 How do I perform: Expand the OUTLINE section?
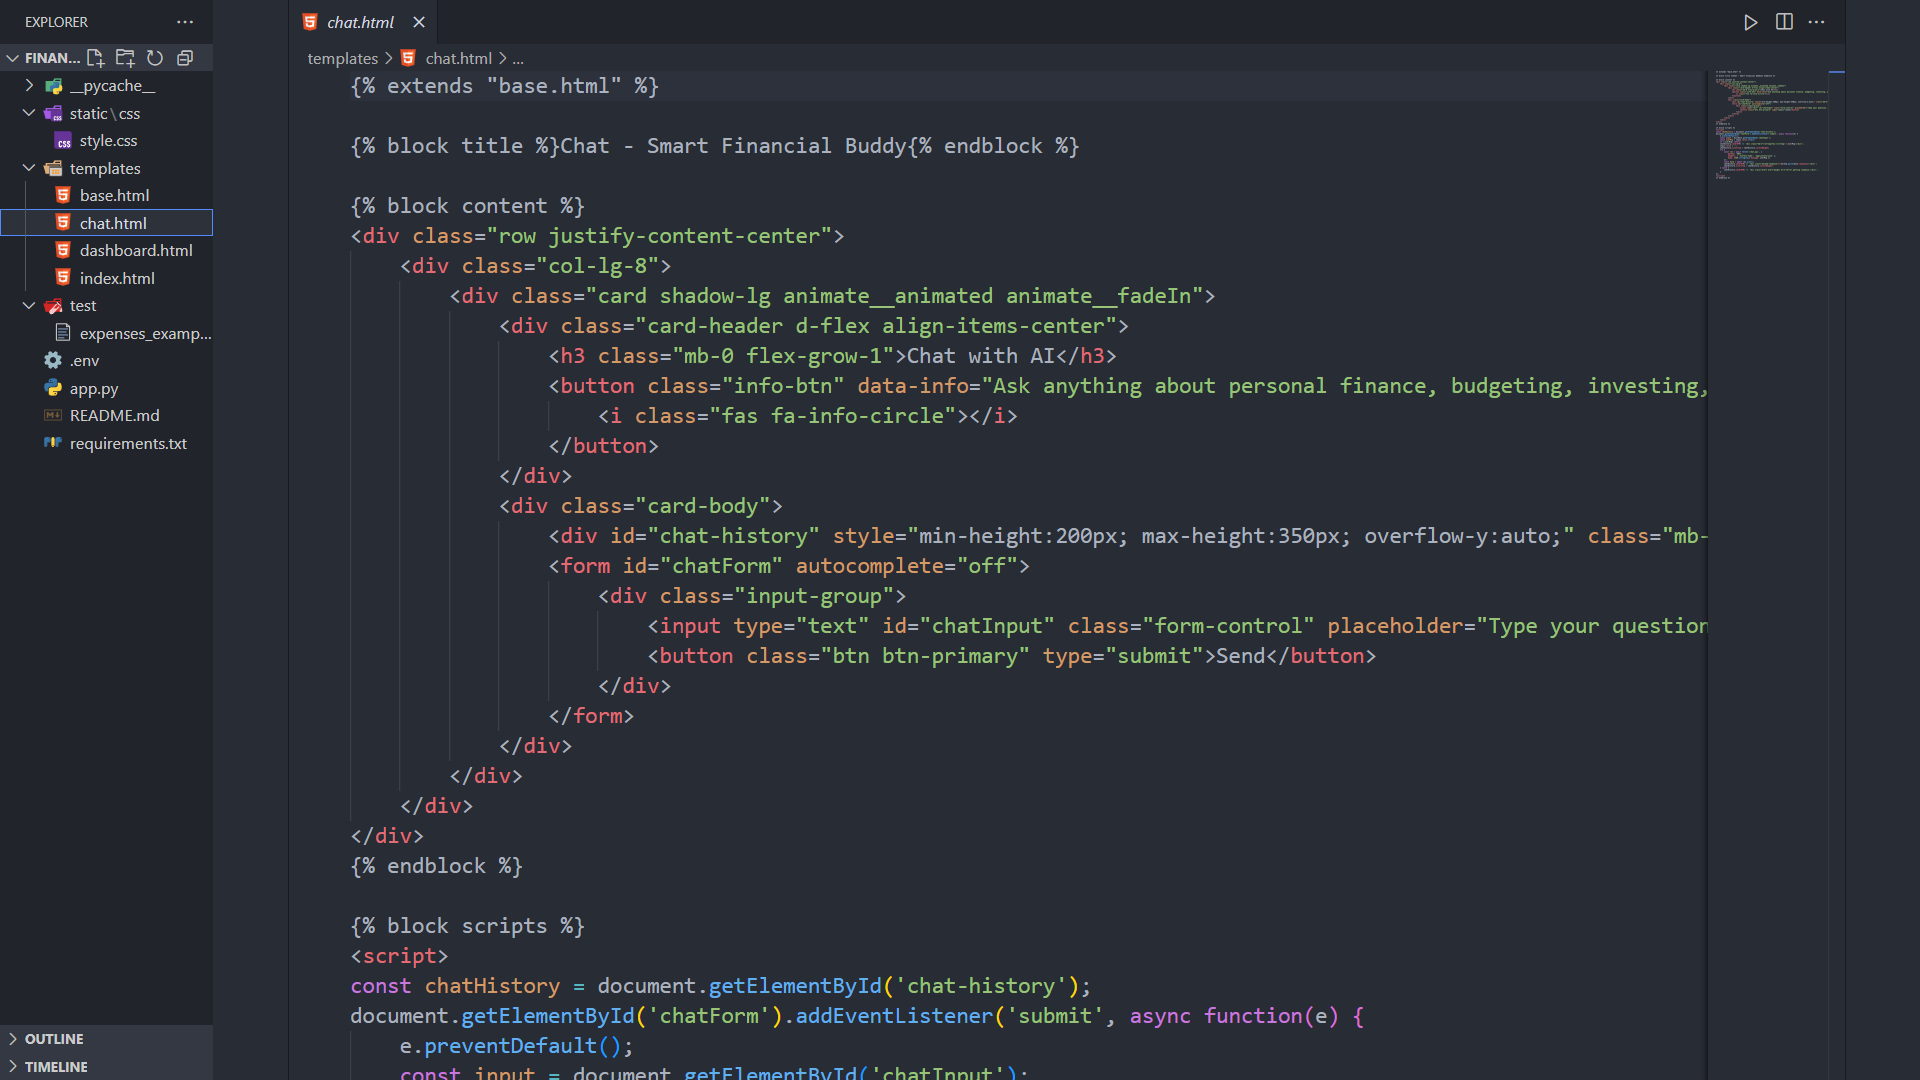pos(54,1039)
